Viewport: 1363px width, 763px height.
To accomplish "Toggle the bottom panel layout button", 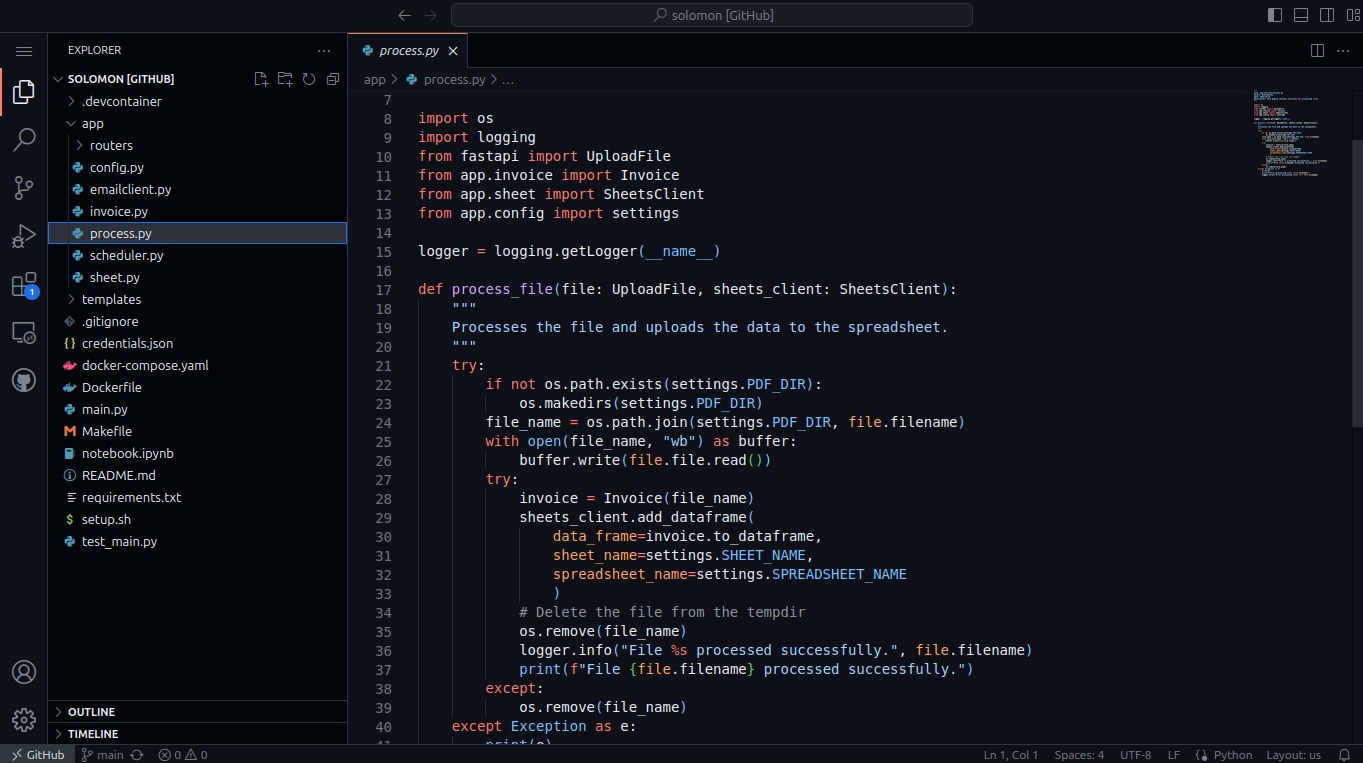I will click(1301, 15).
